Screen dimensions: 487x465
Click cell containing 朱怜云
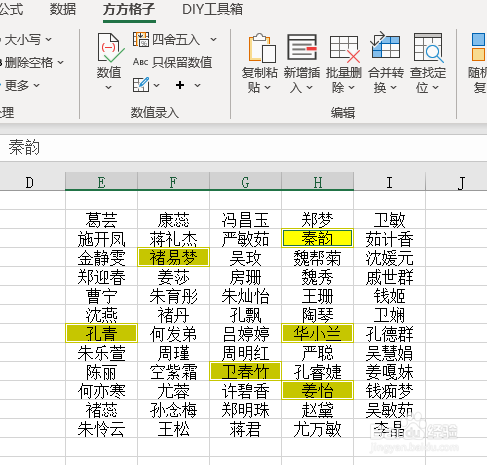click(x=101, y=428)
